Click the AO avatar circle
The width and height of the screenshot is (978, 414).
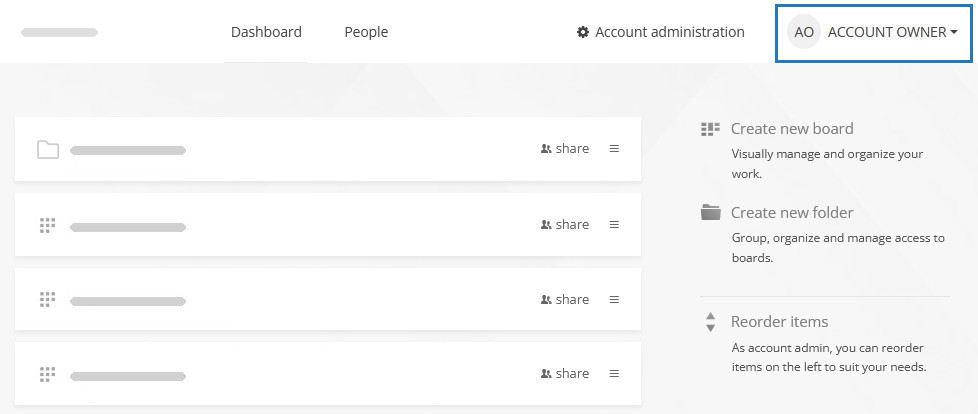[x=803, y=32]
